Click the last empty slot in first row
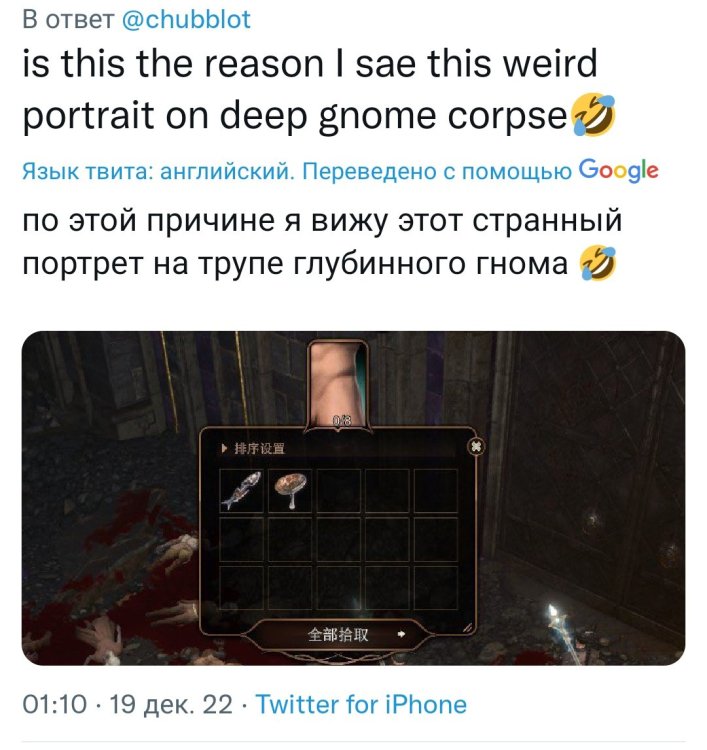Screen dimensions: 707x750 435,491
